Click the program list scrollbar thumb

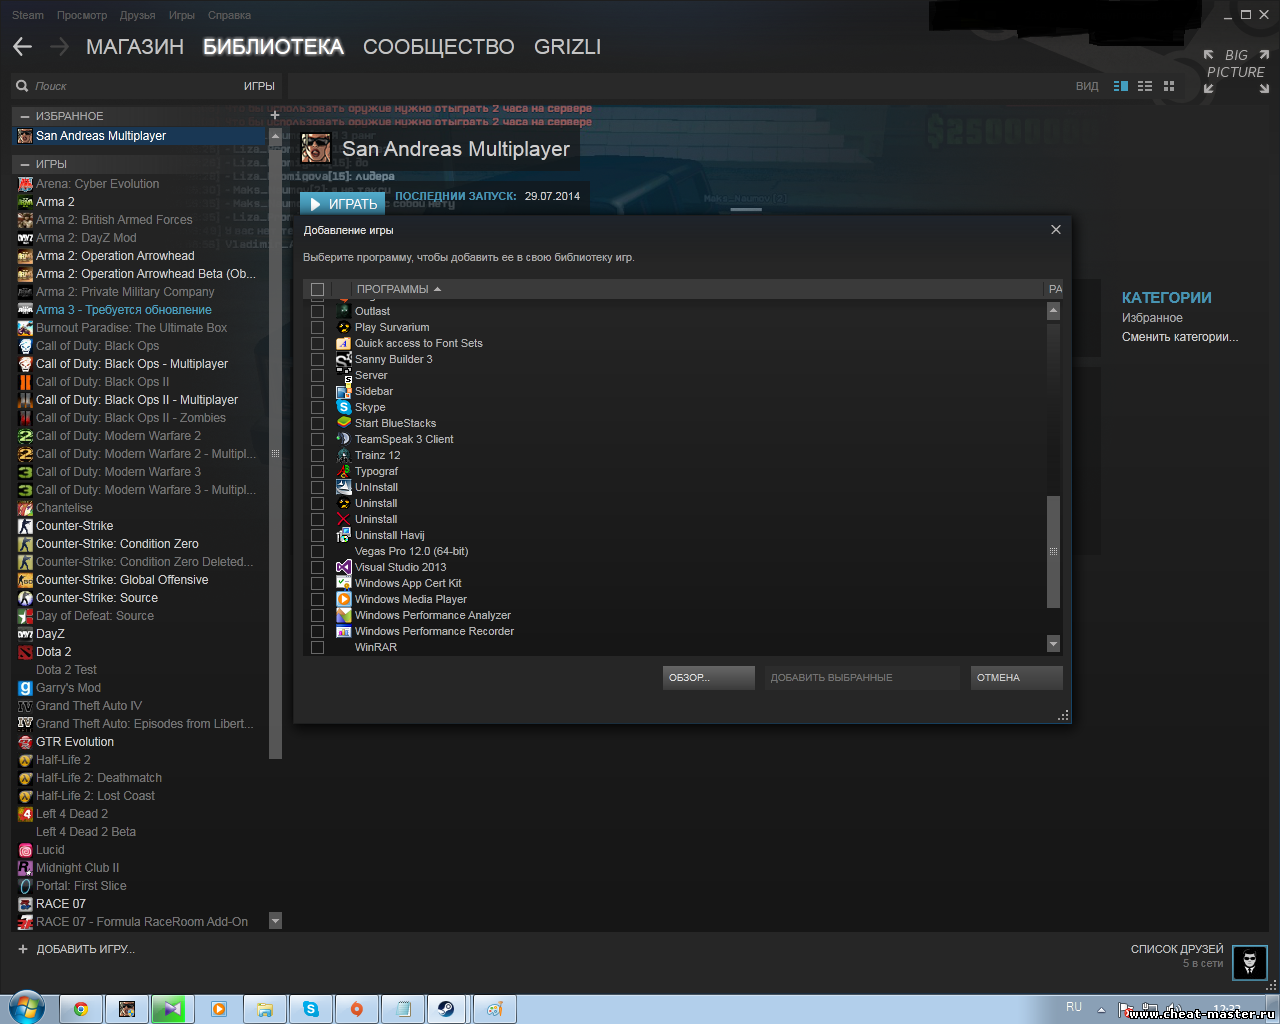(1053, 551)
